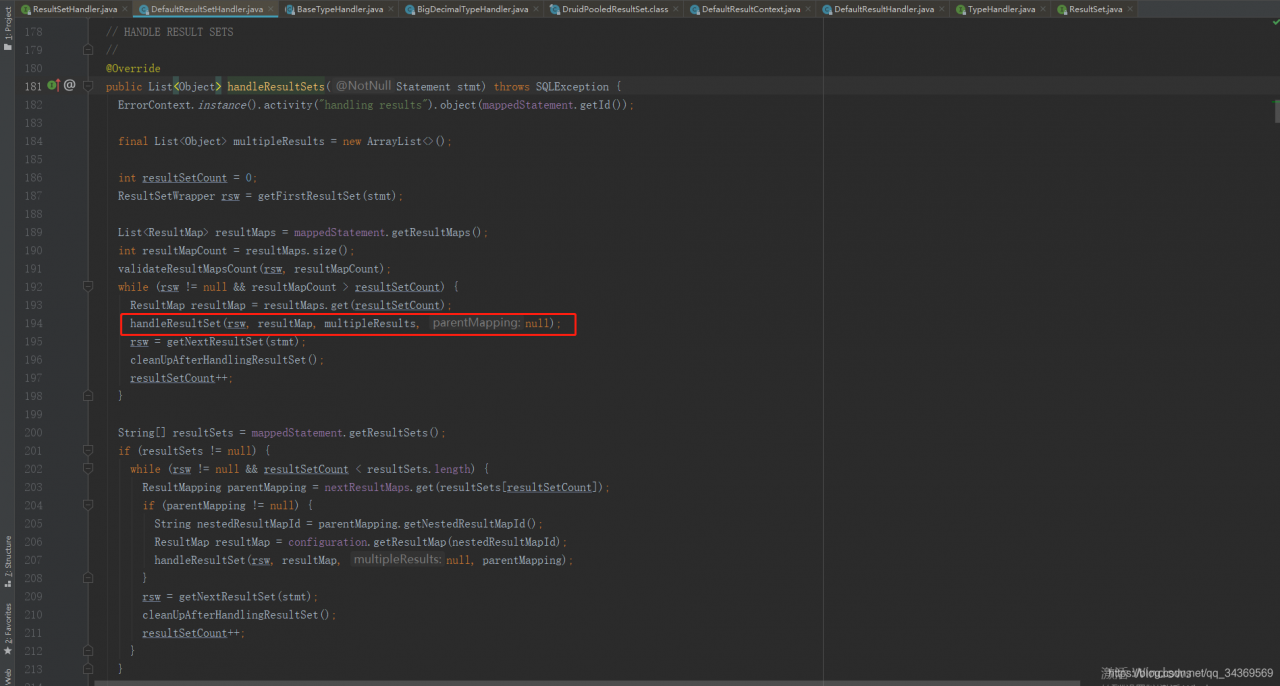The image size is (1280, 686).
Task: Collapse the if parentMapping block at line 204
Action: [x=88, y=505]
